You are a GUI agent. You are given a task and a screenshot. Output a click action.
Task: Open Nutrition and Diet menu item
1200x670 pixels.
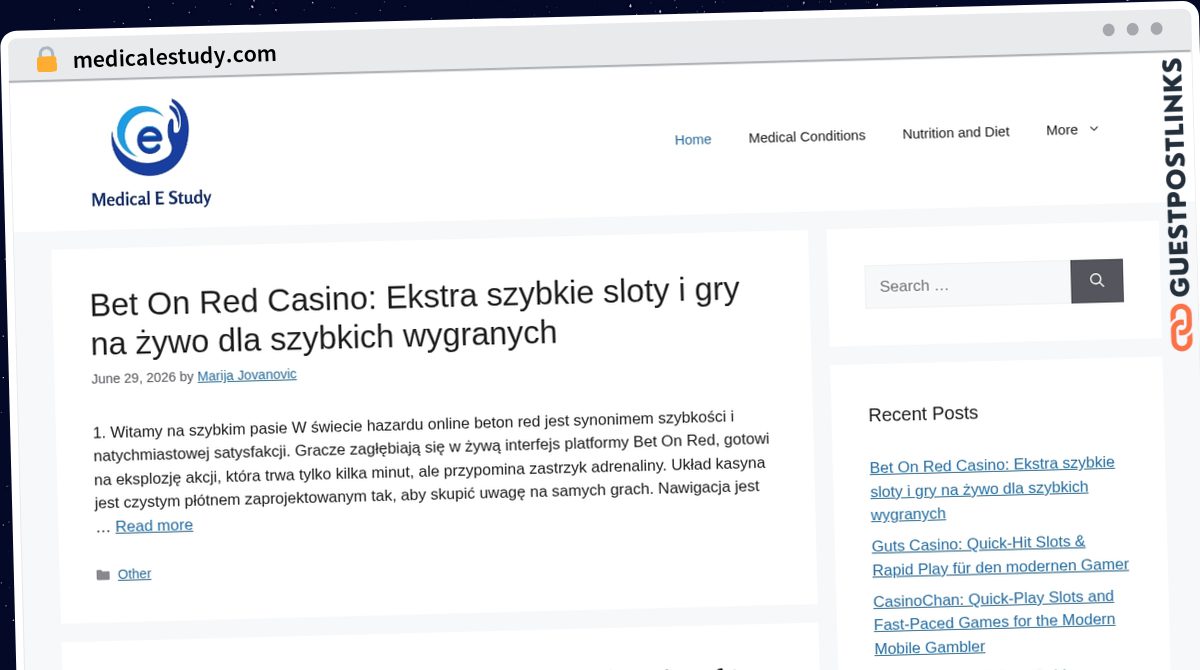click(956, 132)
